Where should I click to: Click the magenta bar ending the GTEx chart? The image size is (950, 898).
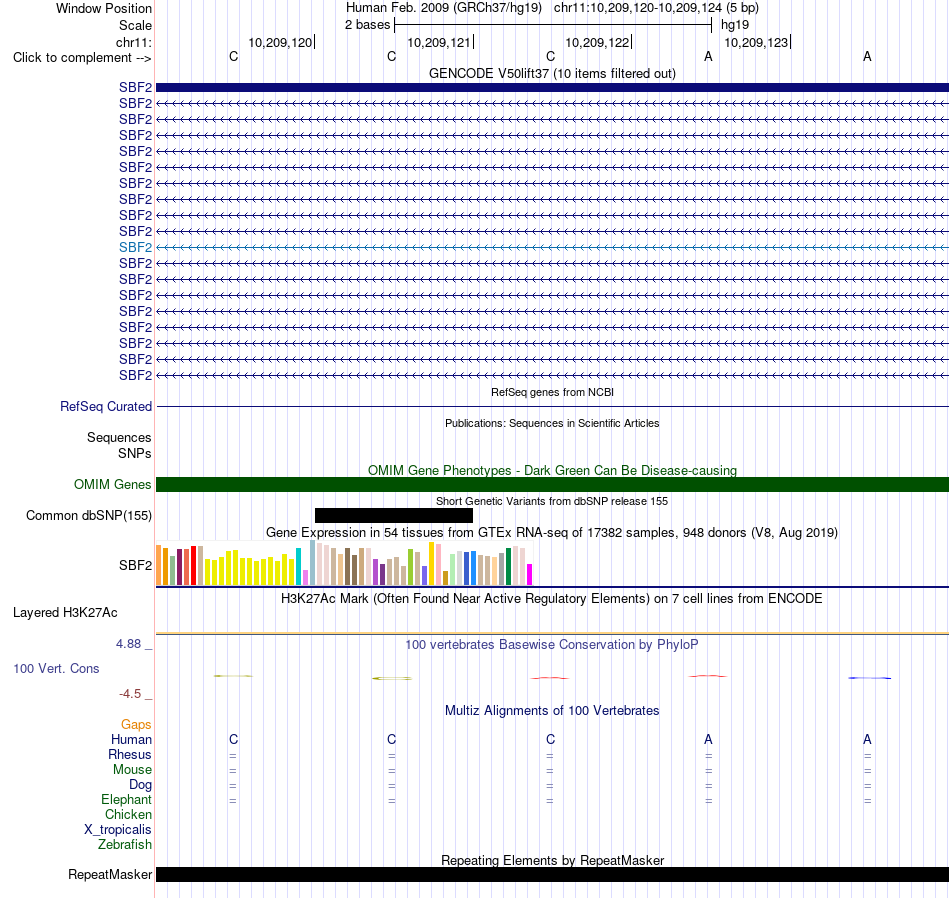(x=530, y=574)
